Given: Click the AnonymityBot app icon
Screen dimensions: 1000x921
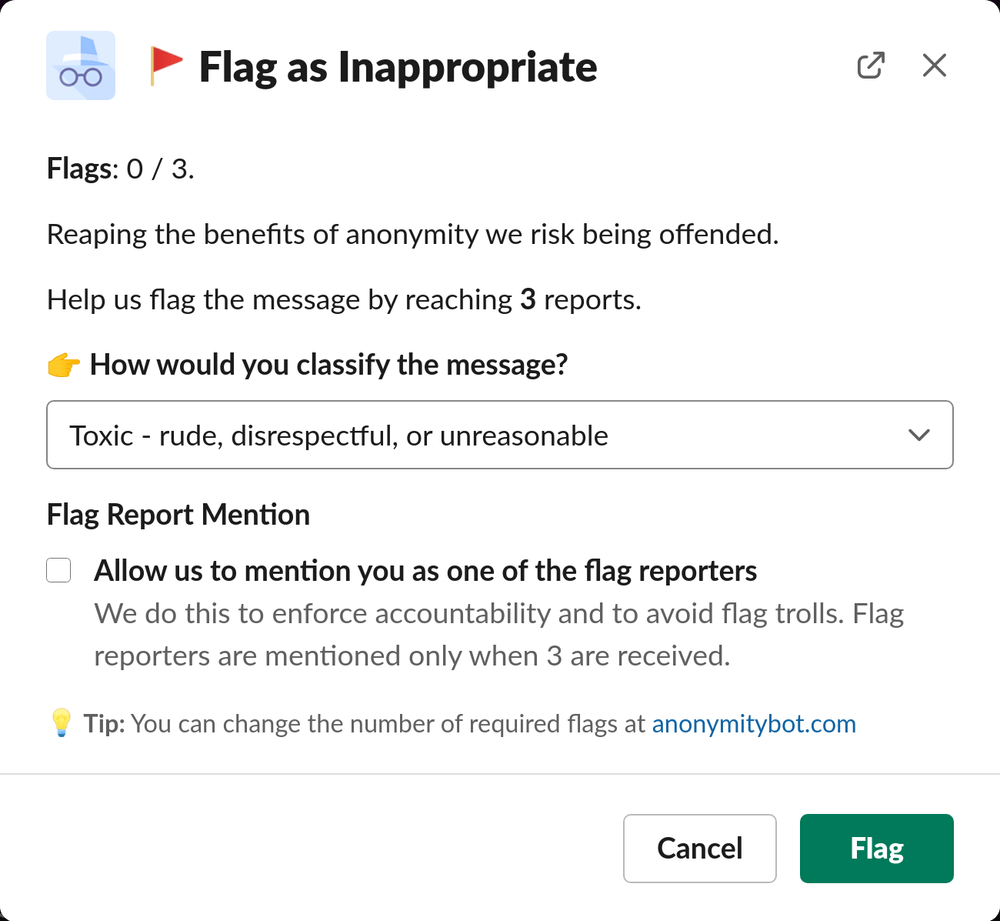Looking at the screenshot, I should (80, 65).
